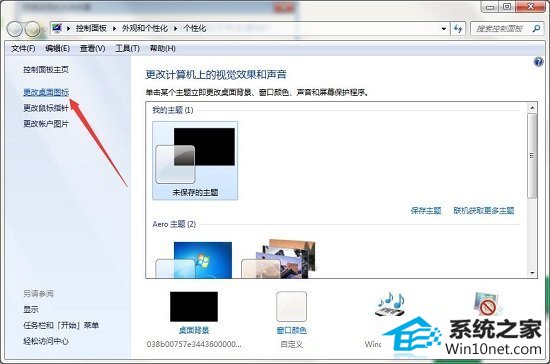Click 更改鼠标指针 link
Screen dimensions: 550x364
coord(46,108)
